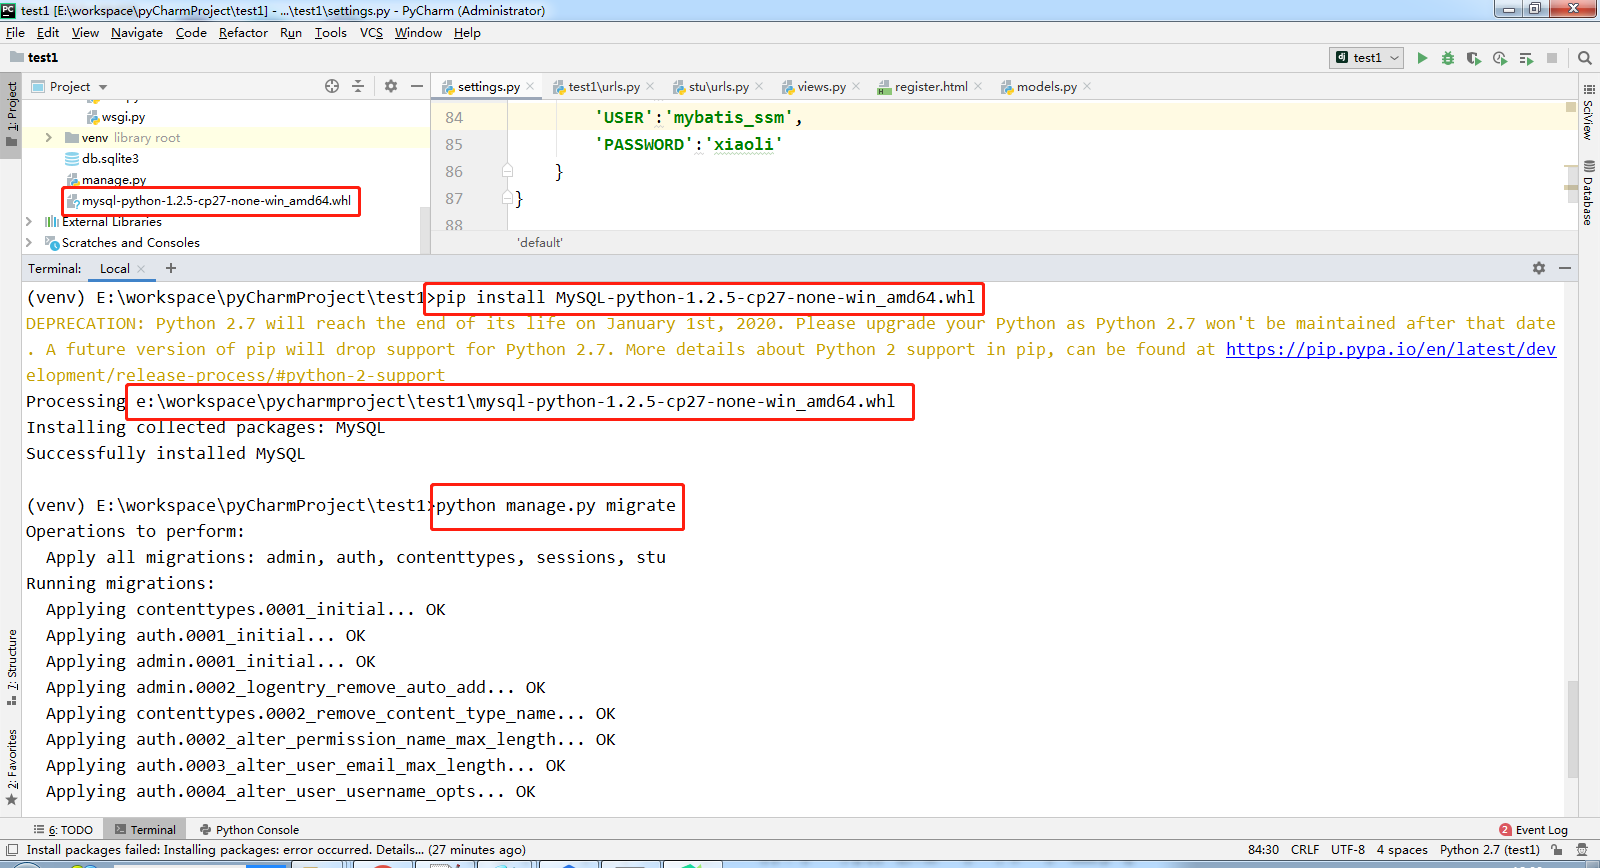Open Project panel settings gear
The image size is (1600, 868).
(391, 86)
